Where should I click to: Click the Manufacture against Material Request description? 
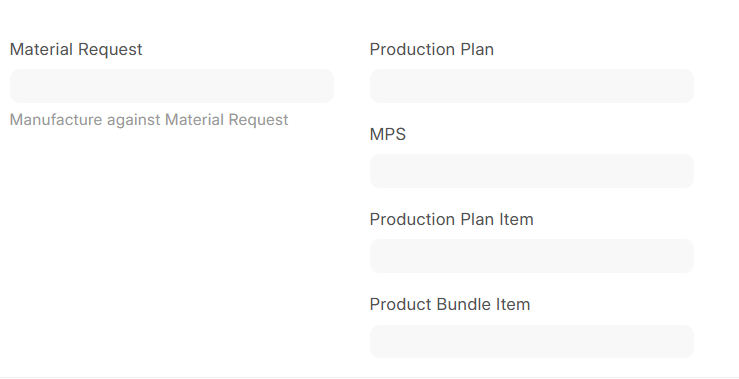pos(149,120)
